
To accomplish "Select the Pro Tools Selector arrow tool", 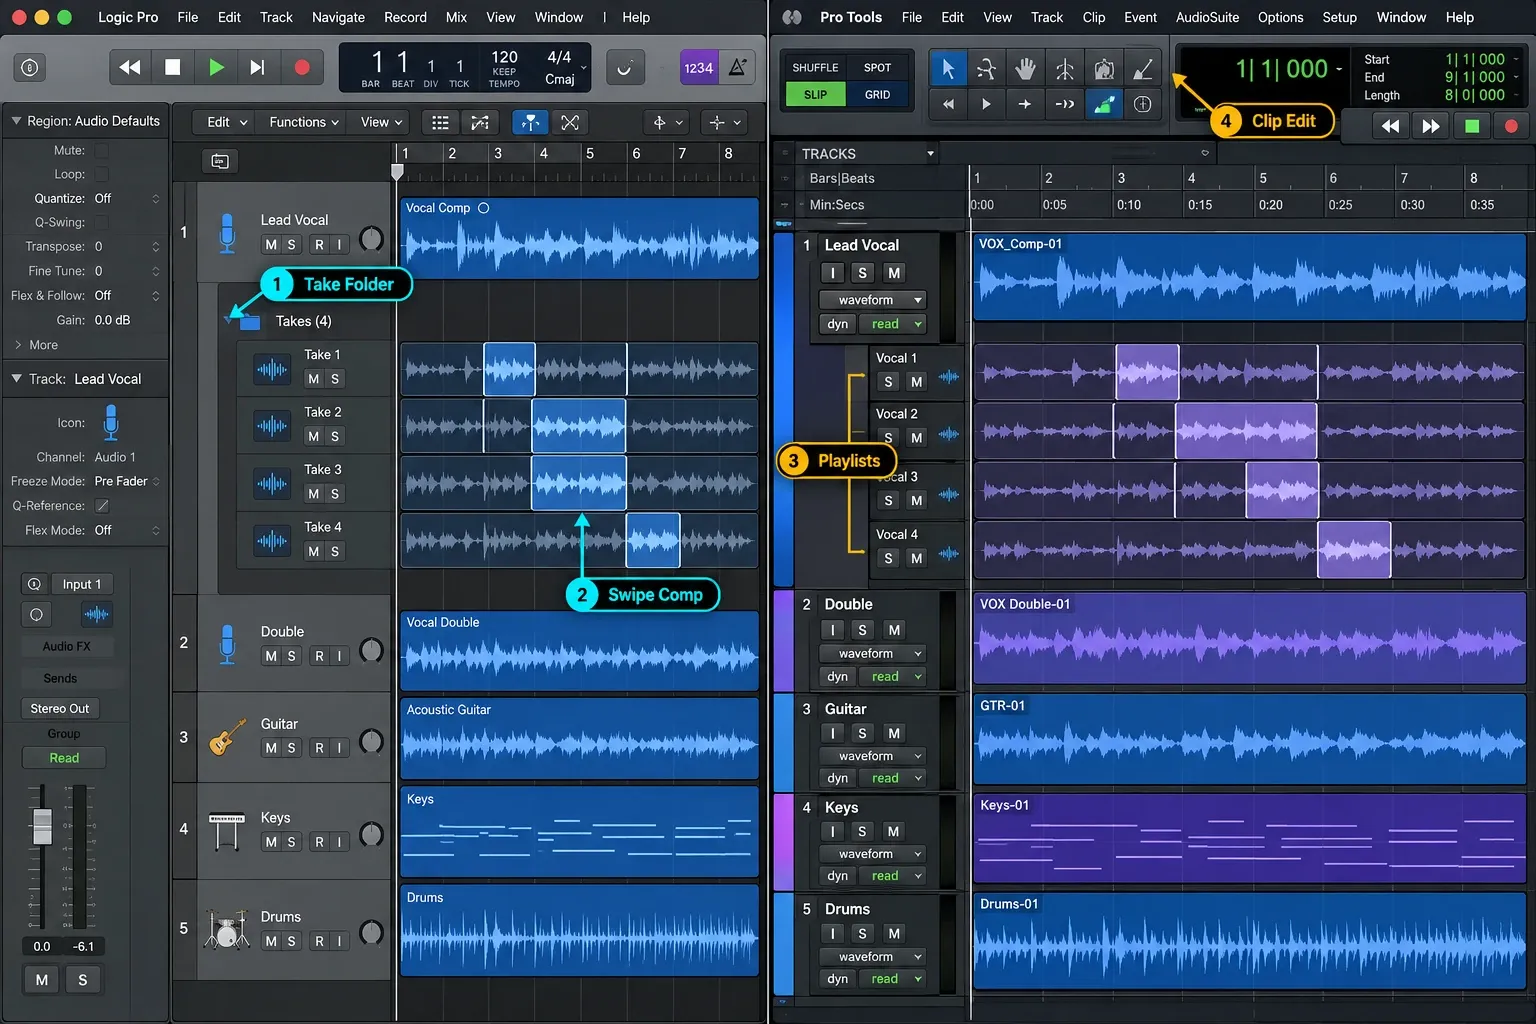I will click(948, 68).
